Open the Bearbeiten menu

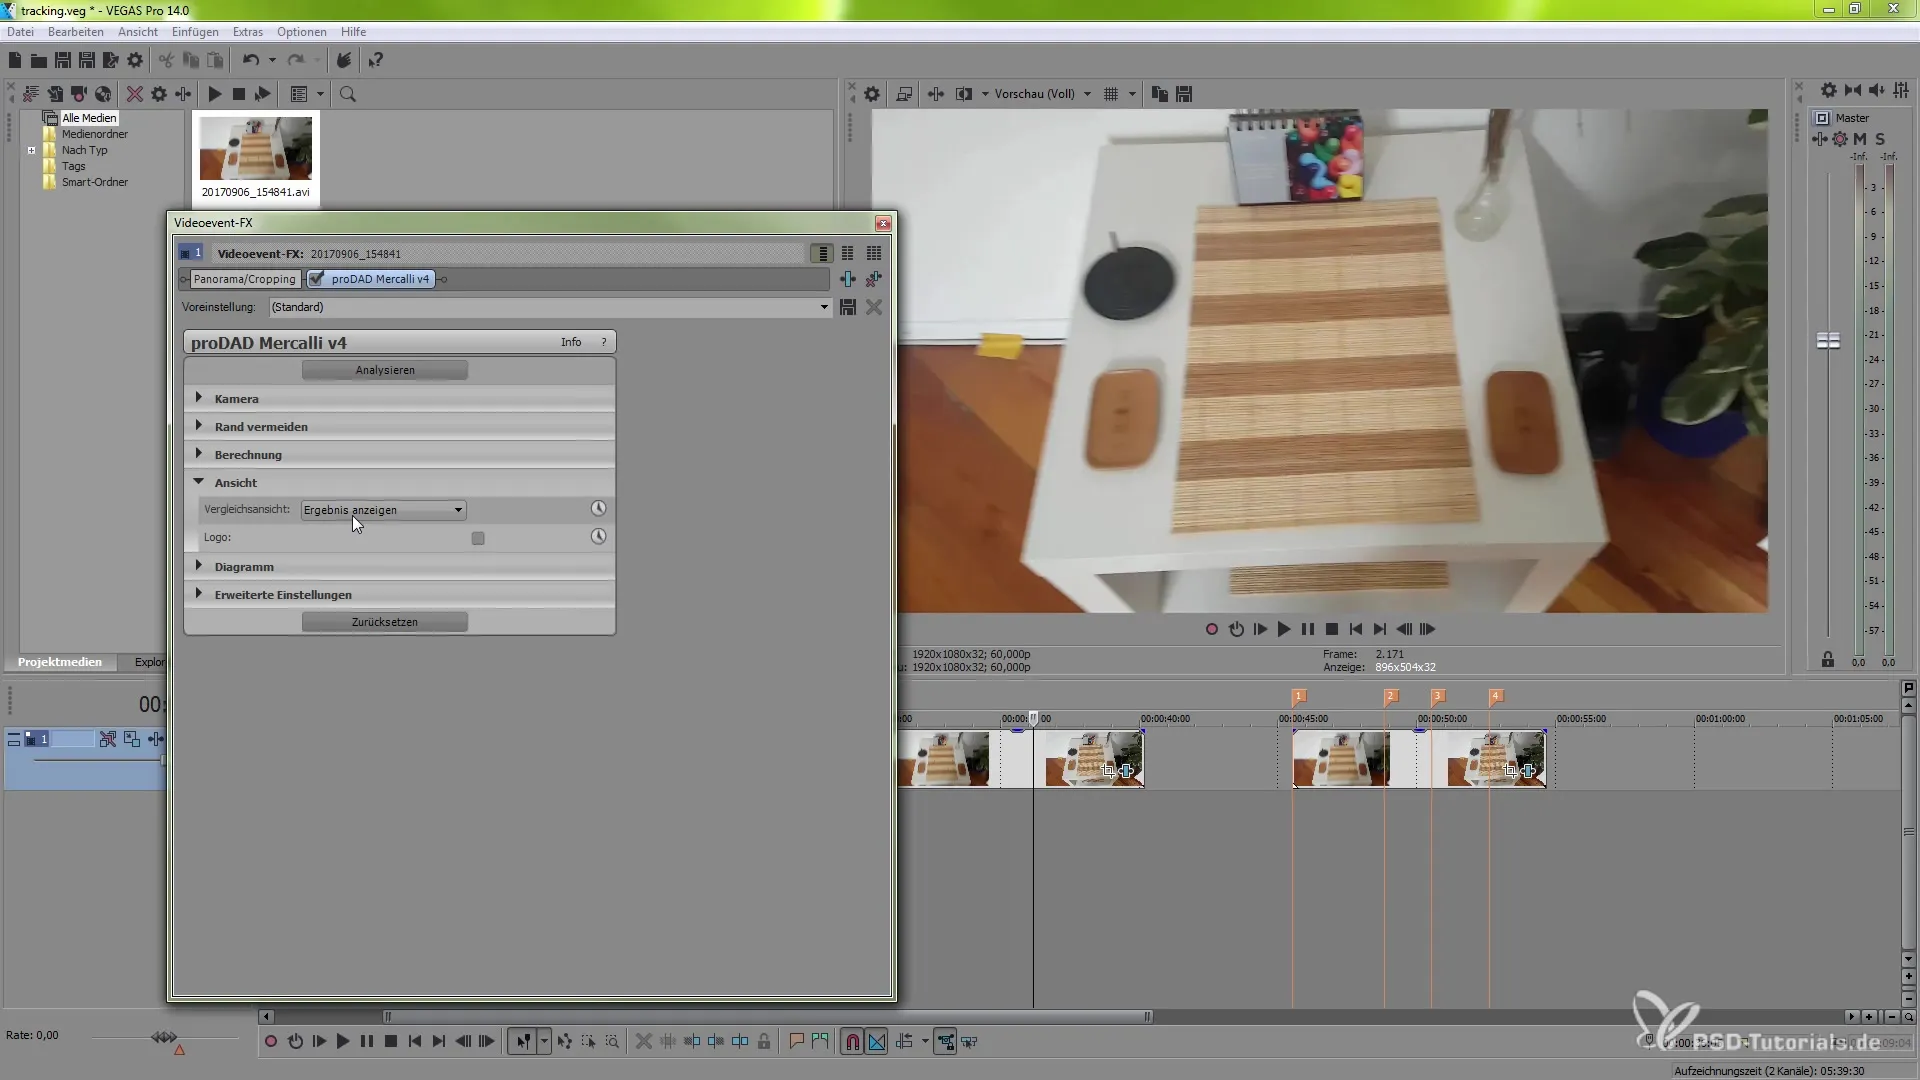coord(76,32)
